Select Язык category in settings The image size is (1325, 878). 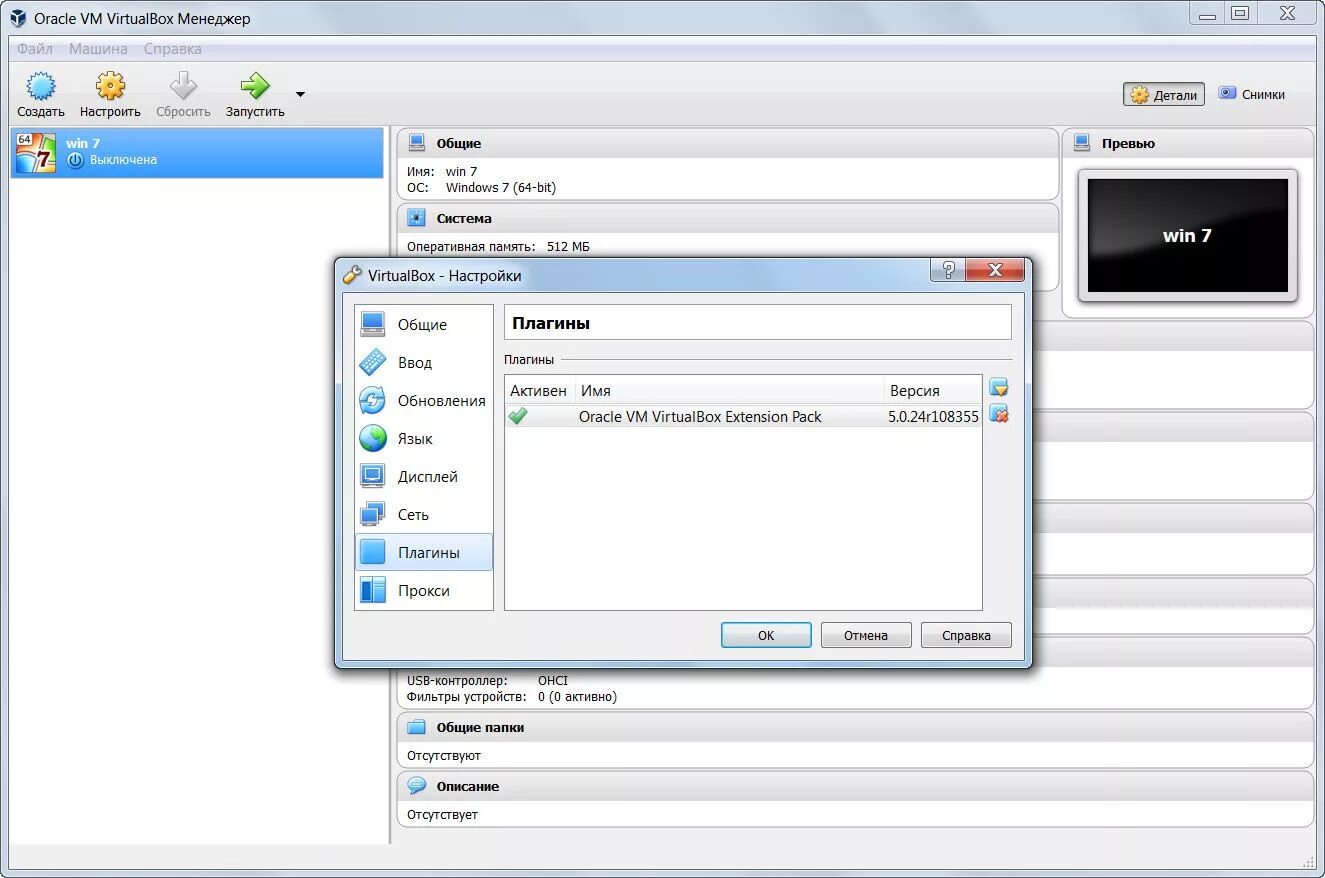pos(424,438)
